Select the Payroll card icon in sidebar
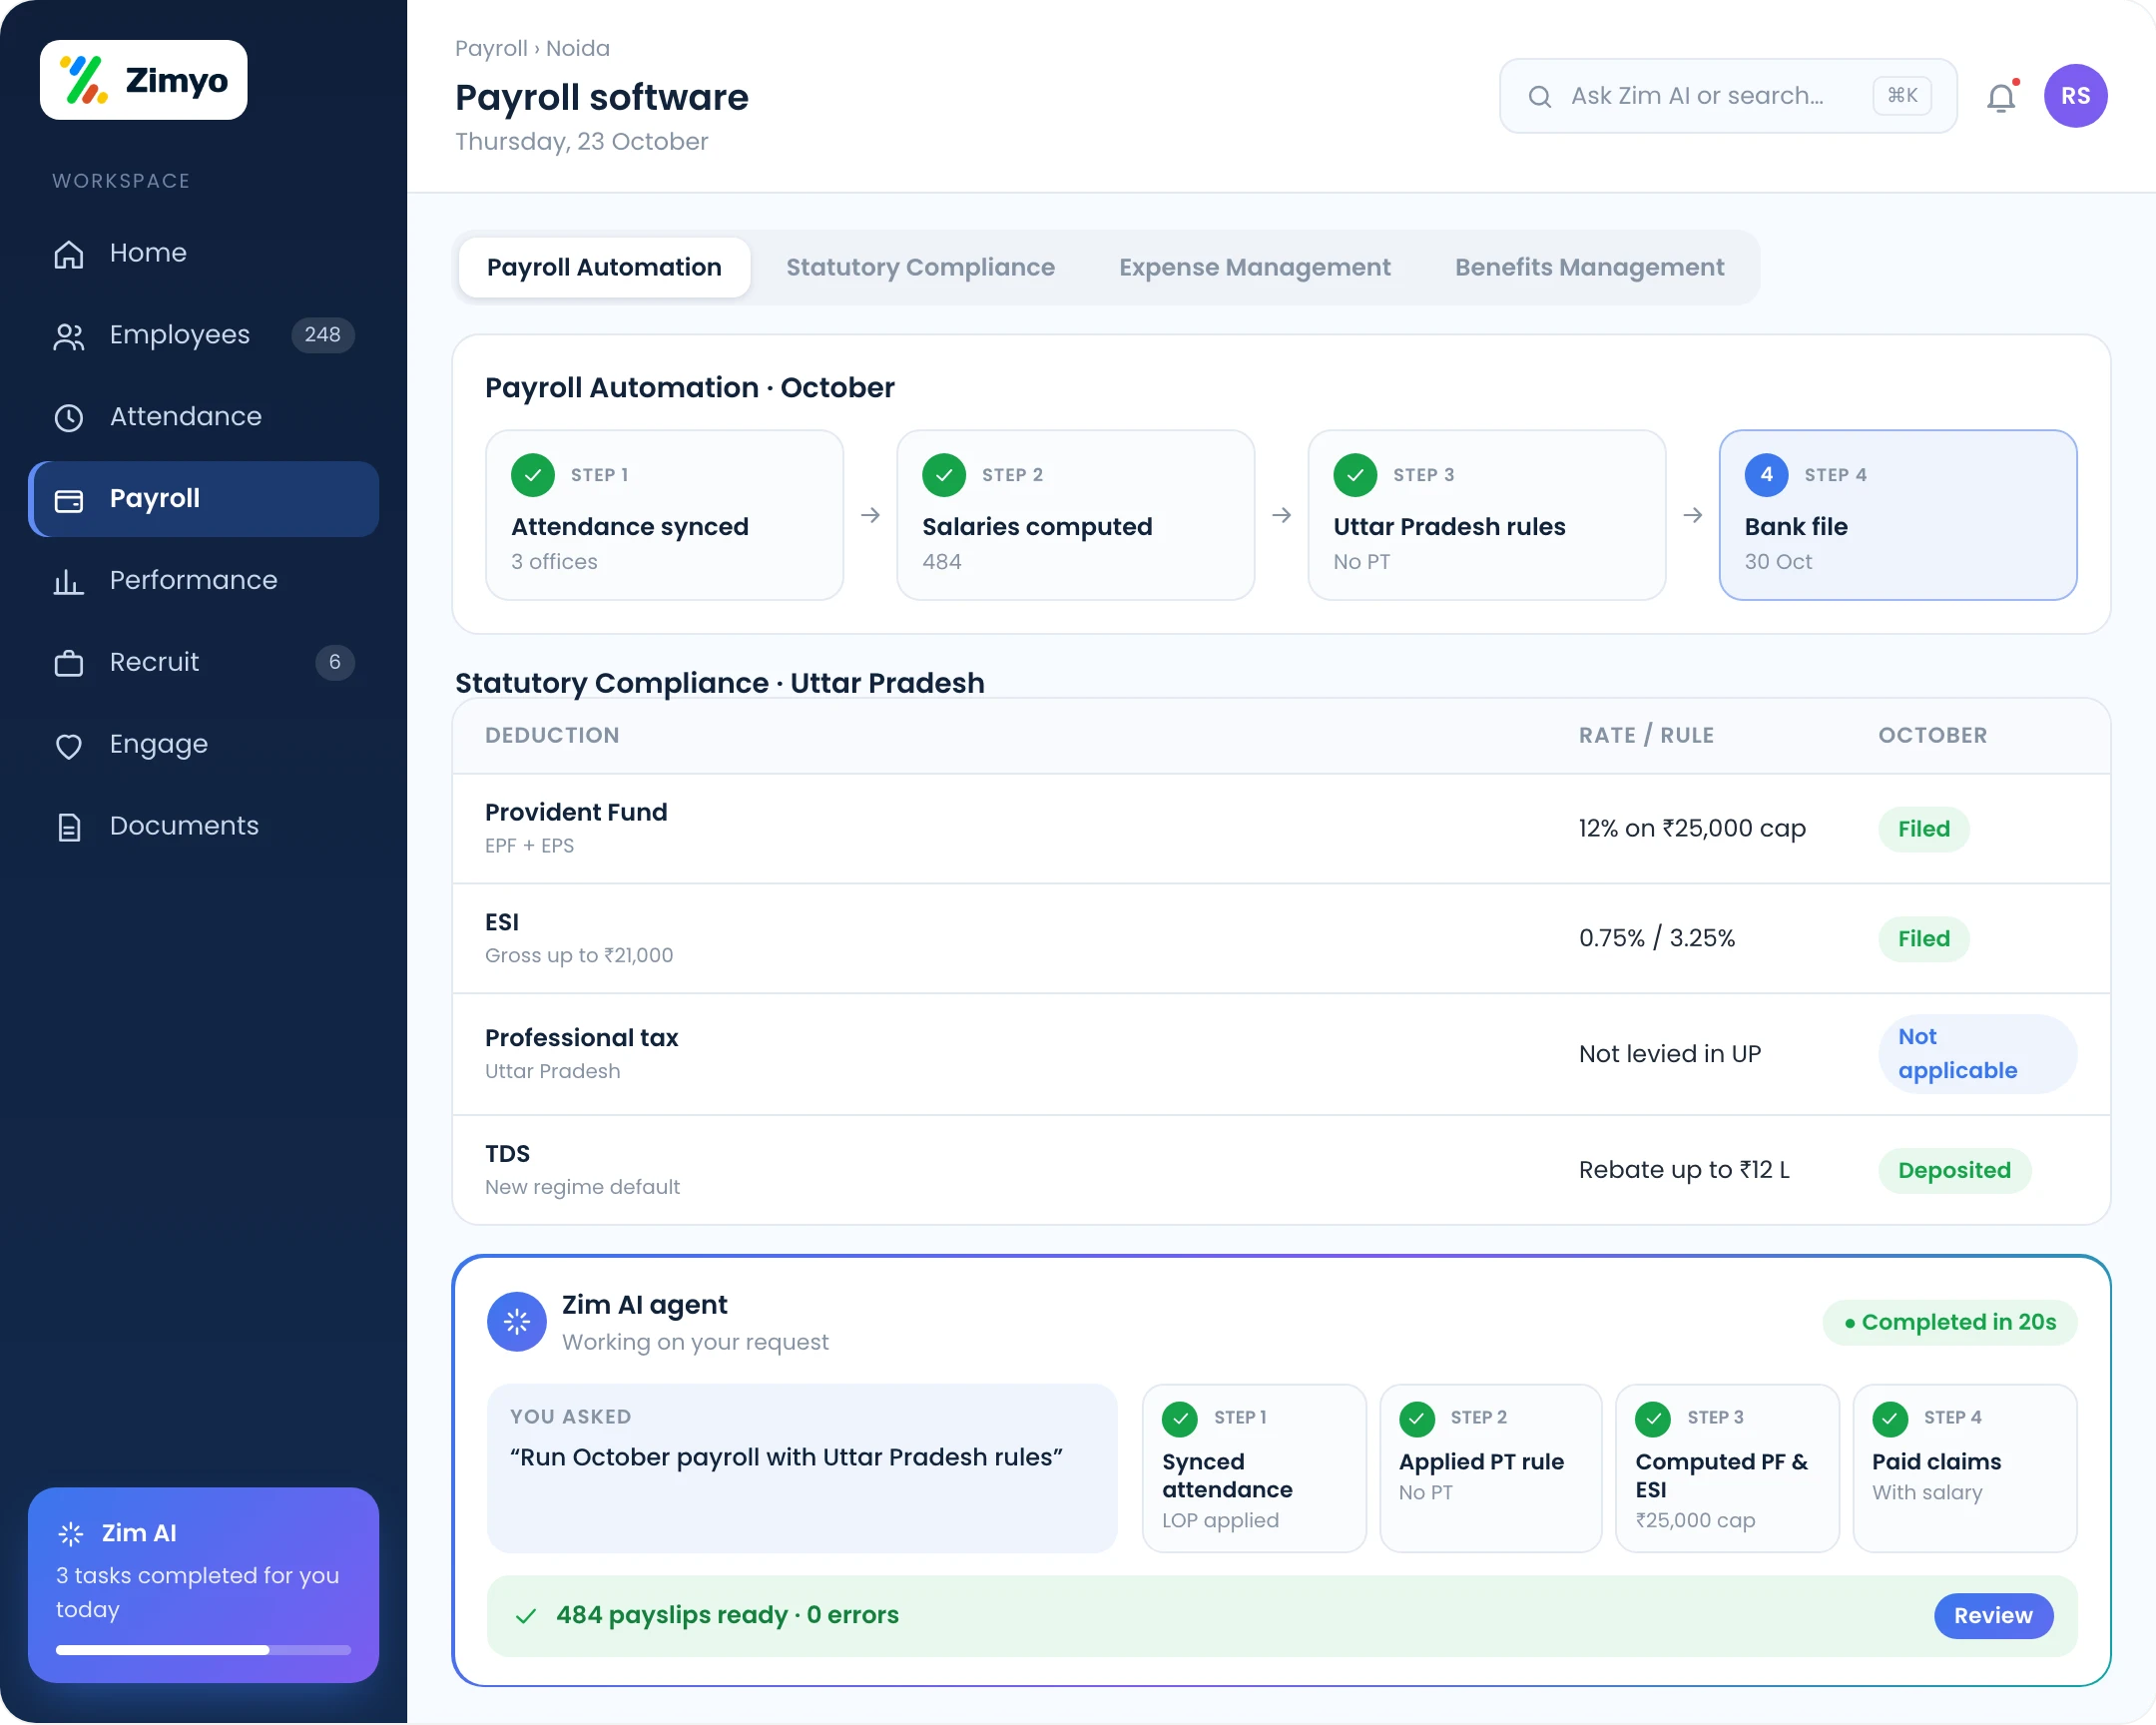Viewport: 2156px width, 1725px height. [x=69, y=500]
